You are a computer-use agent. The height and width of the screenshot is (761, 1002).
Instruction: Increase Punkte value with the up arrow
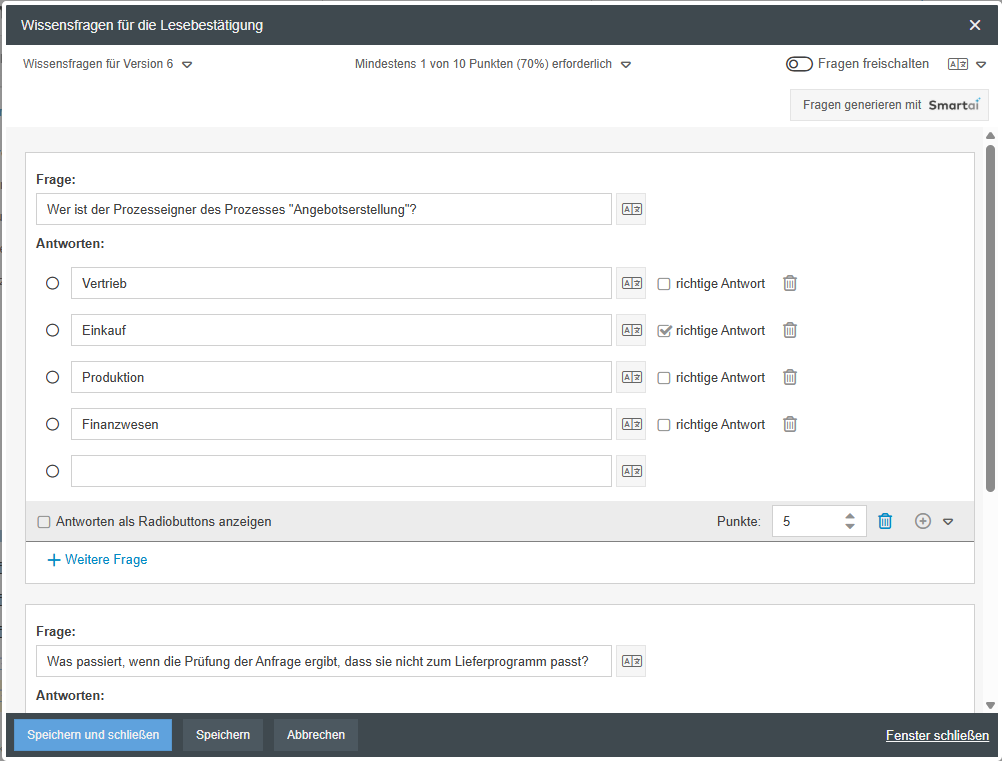coord(850,516)
